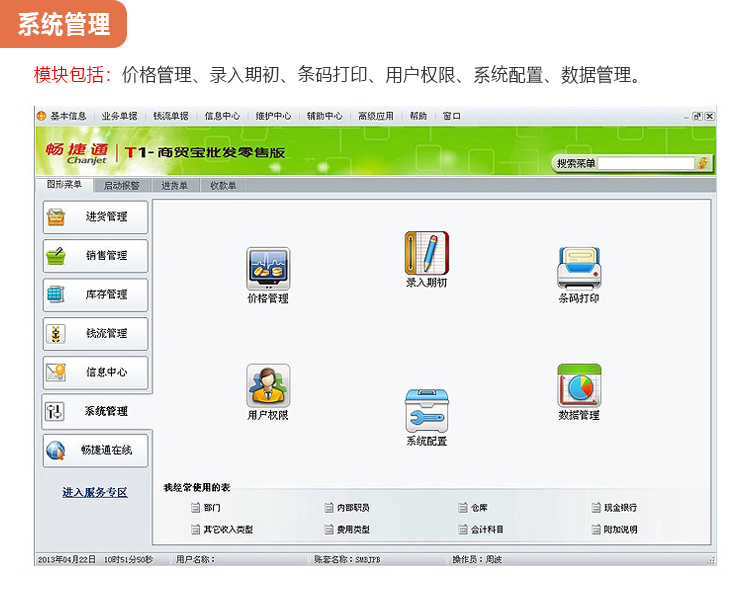Open 畅捷通在线 from the sidebar
The width and height of the screenshot is (750, 605).
pos(95,450)
